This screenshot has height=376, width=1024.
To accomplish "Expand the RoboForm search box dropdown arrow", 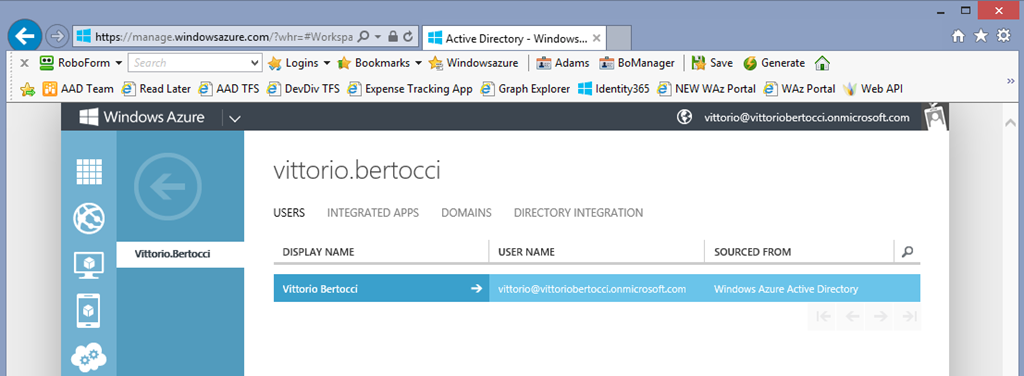I will tap(255, 63).
